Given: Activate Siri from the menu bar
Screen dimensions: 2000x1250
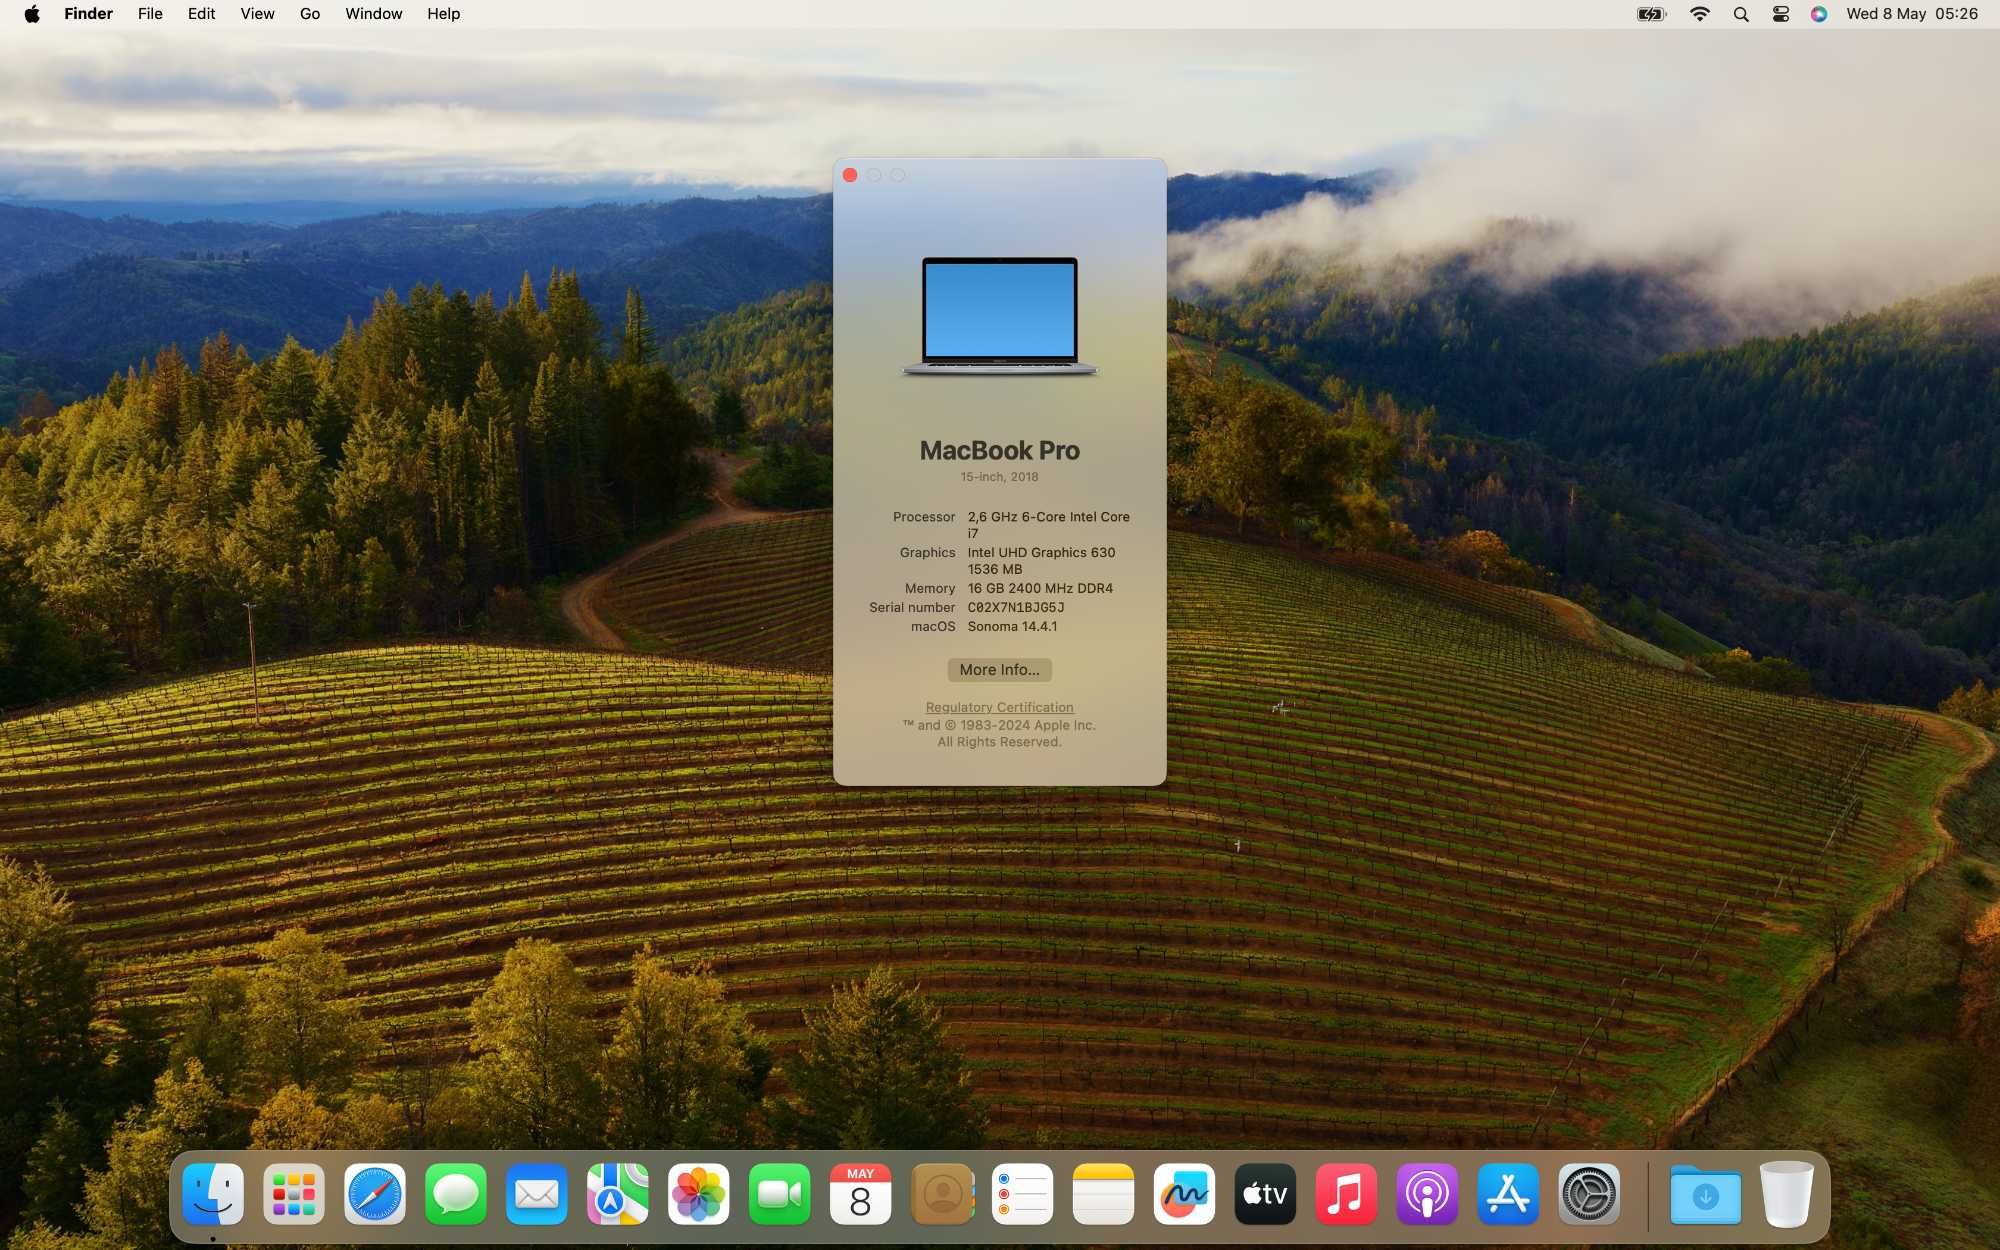Looking at the screenshot, I should point(1819,14).
